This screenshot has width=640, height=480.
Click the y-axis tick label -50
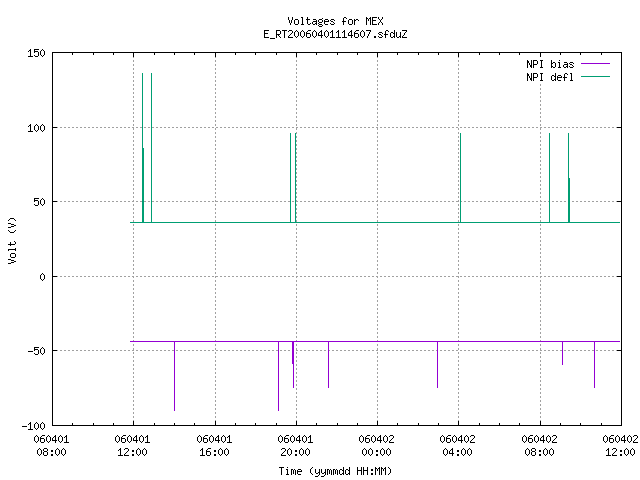36,351
